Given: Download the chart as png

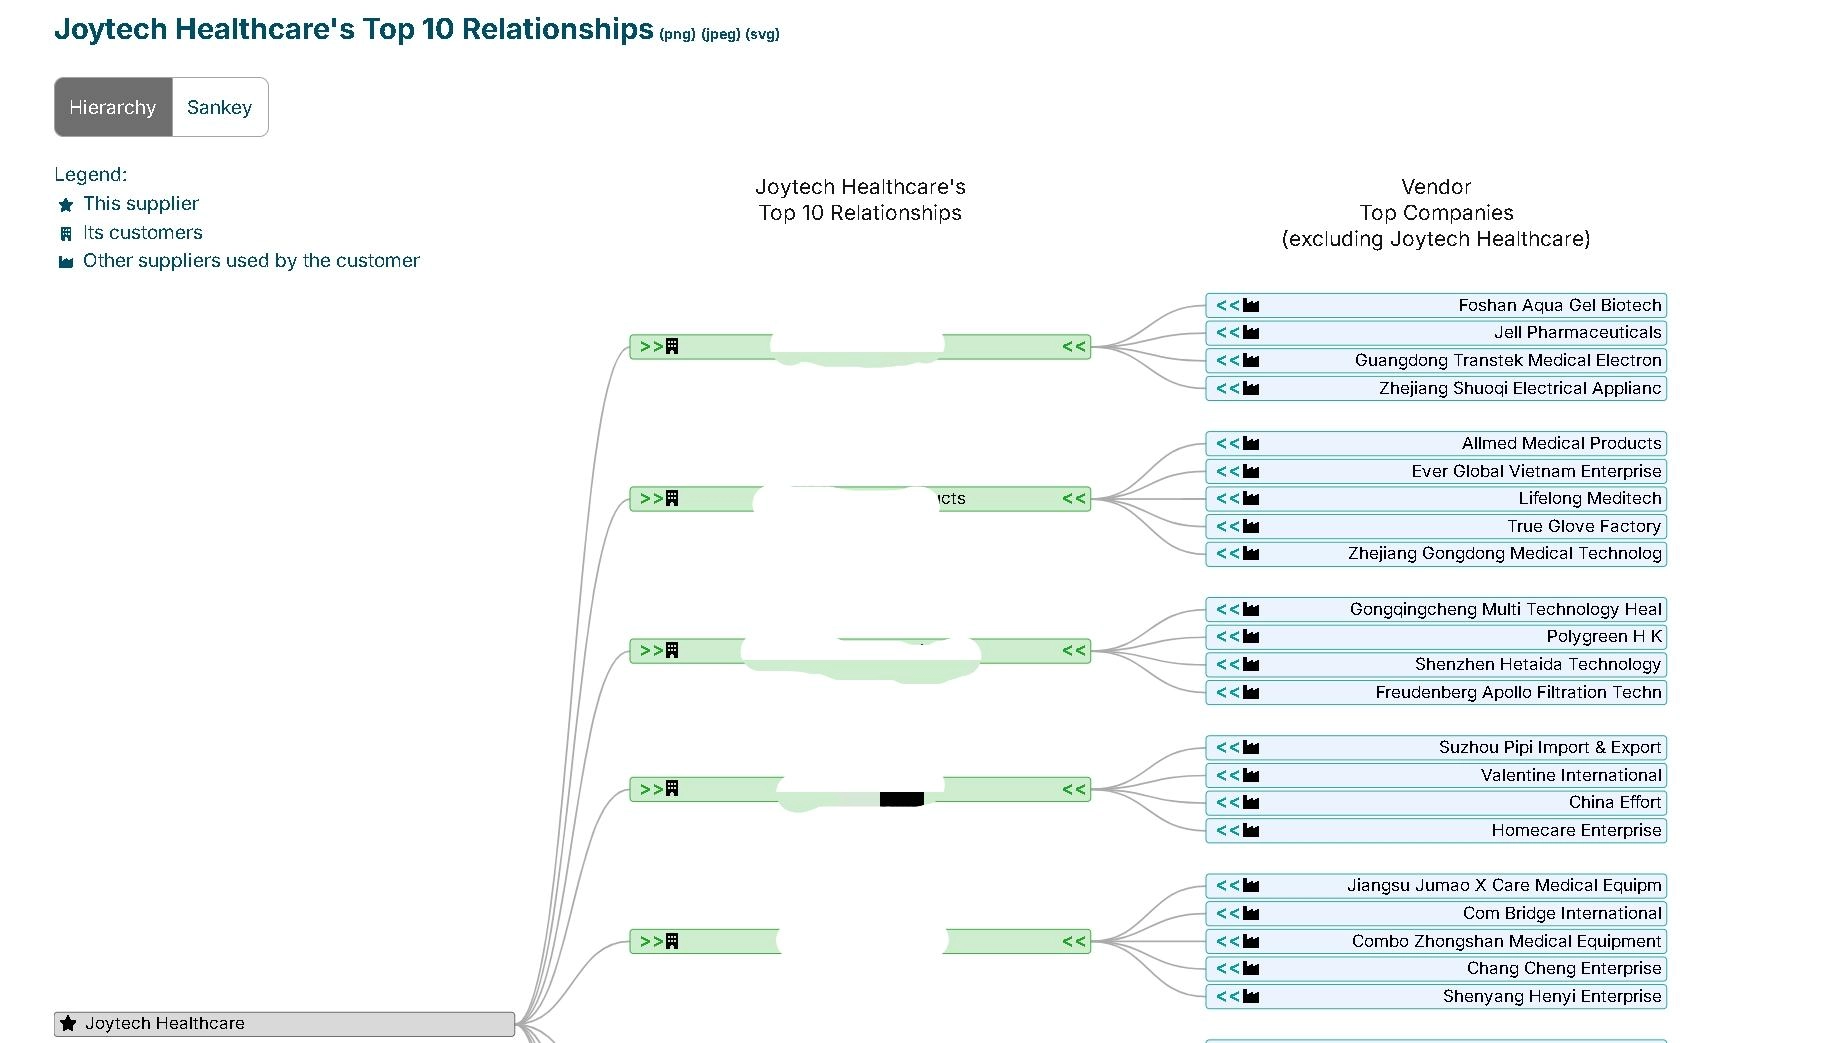Looking at the screenshot, I should pyautogui.click(x=677, y=35).
